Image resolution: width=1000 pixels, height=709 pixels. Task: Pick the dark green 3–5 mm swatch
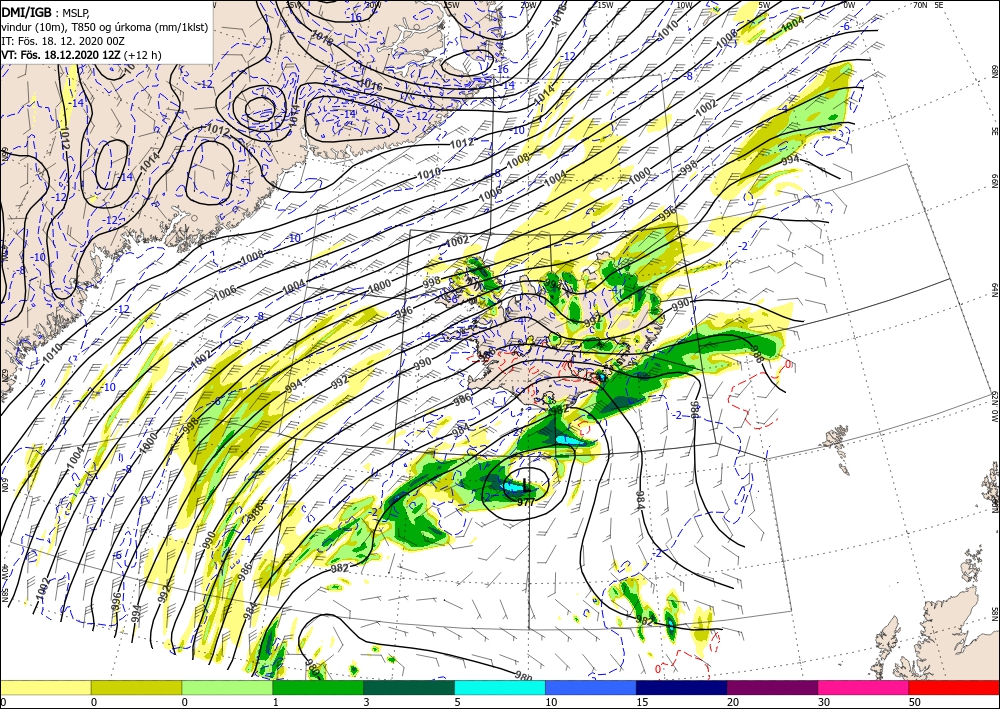click(409, 687)
